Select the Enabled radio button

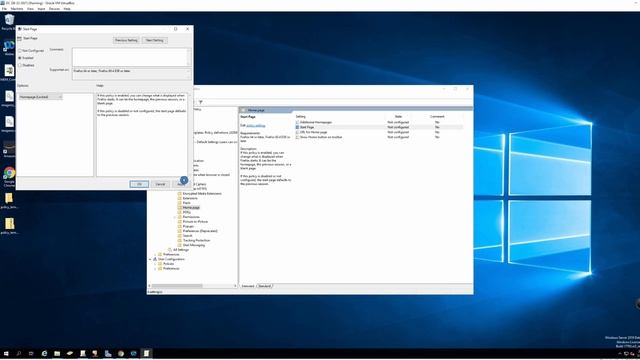[20, 58]
